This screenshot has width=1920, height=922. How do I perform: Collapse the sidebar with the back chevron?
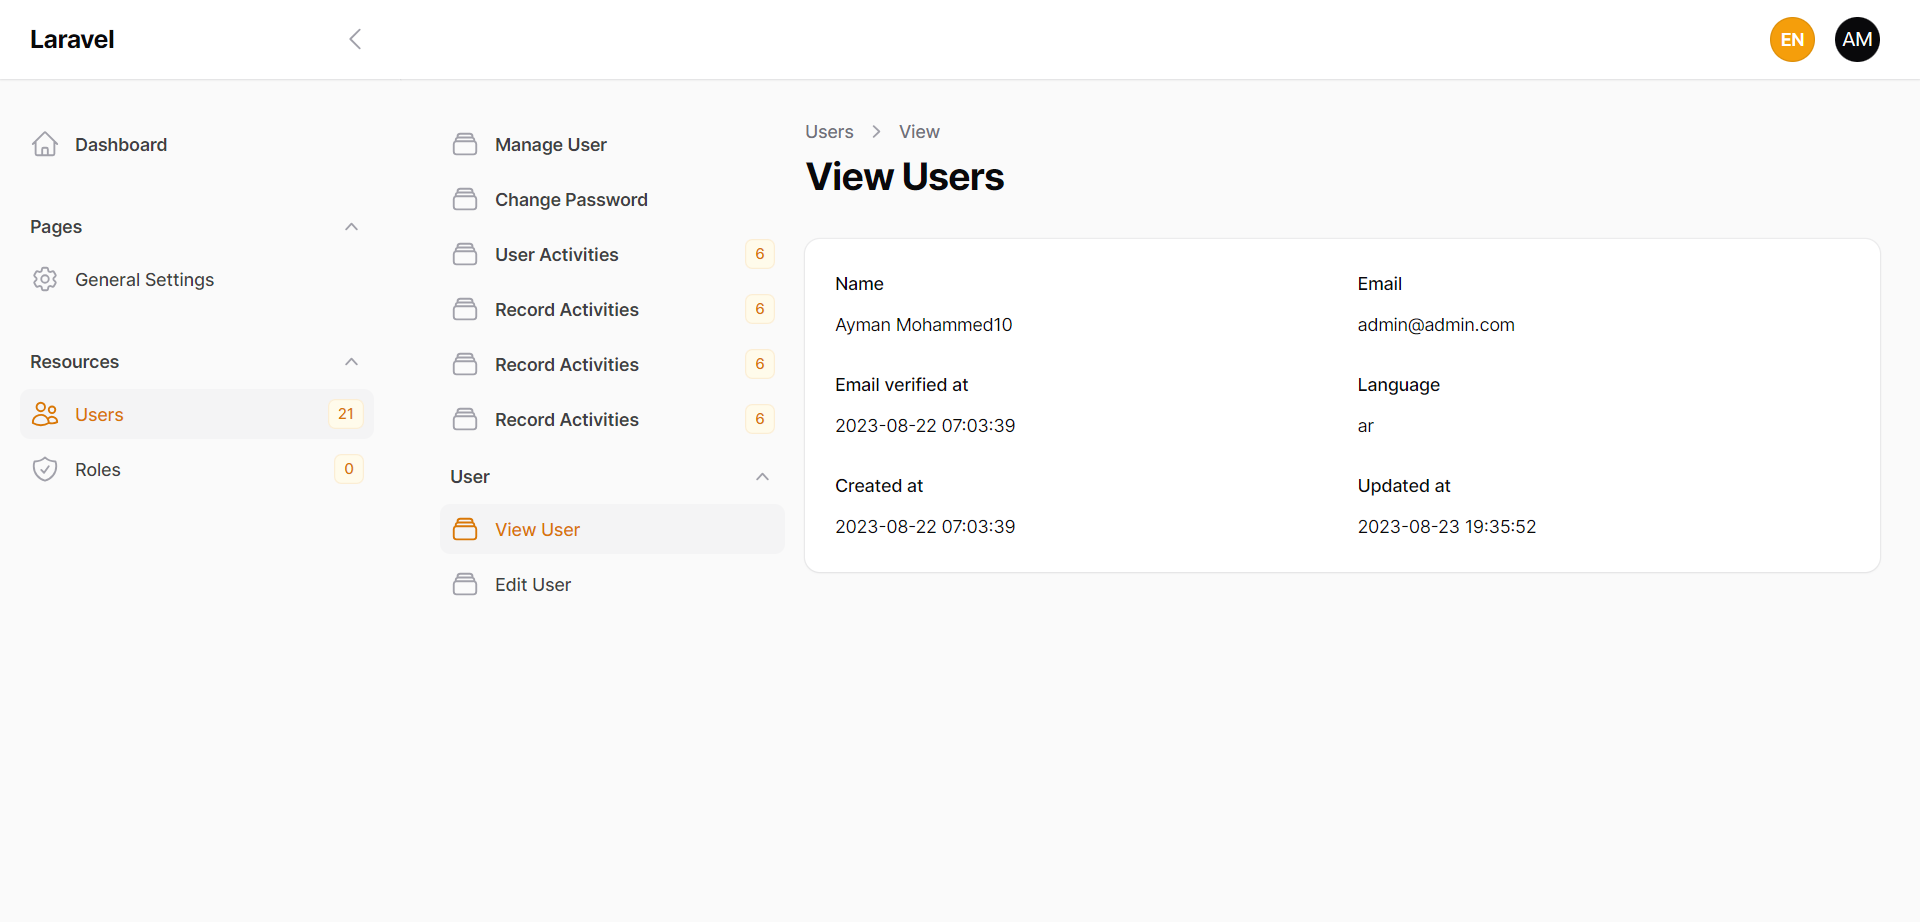pyautogui.click(x=355, y=39)
